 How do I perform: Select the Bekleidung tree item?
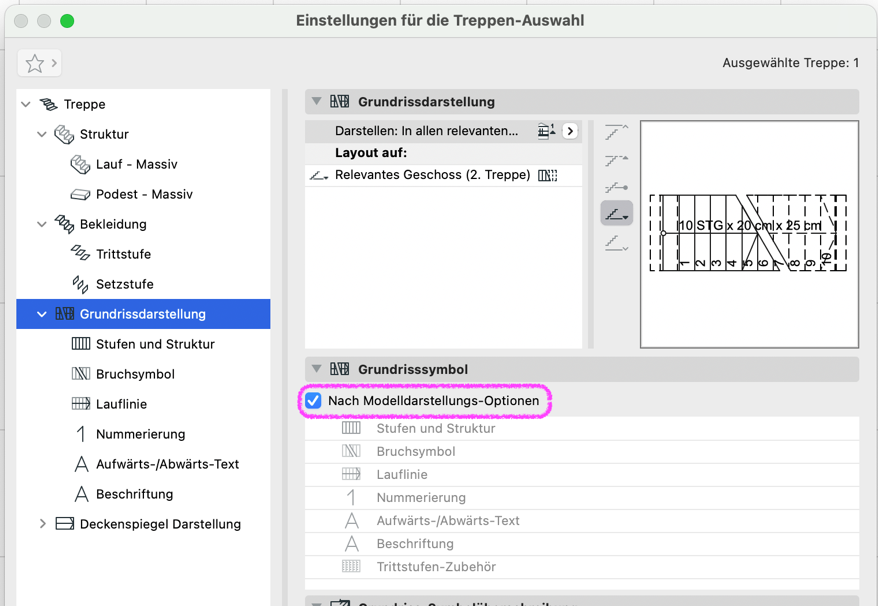(113, 224)
